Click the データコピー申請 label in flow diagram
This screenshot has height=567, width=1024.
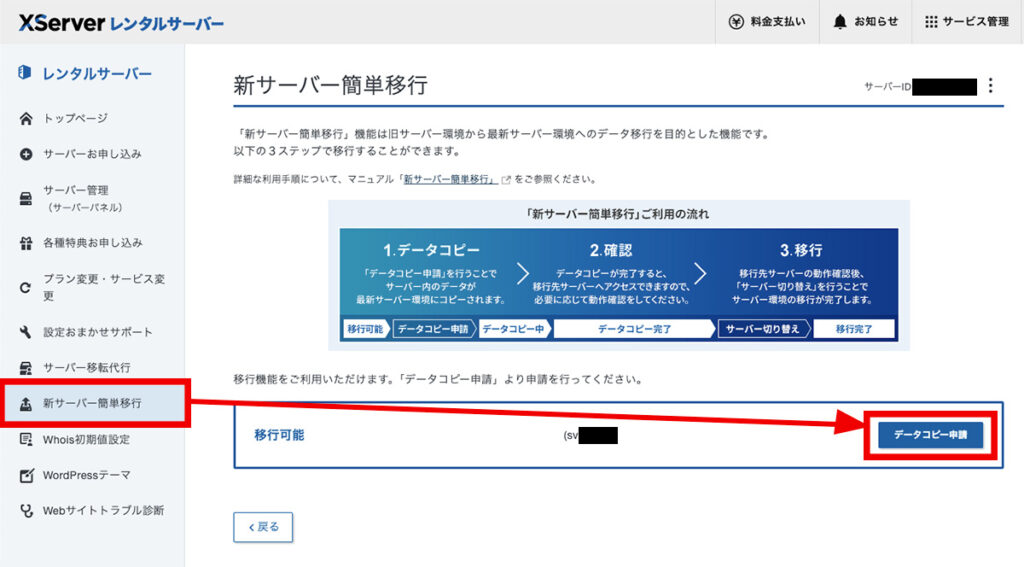point(434,329)
